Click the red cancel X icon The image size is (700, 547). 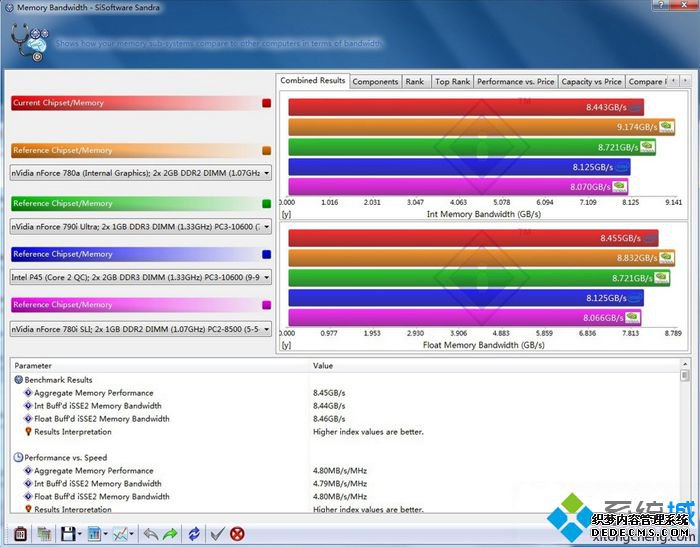pos(237,534)
